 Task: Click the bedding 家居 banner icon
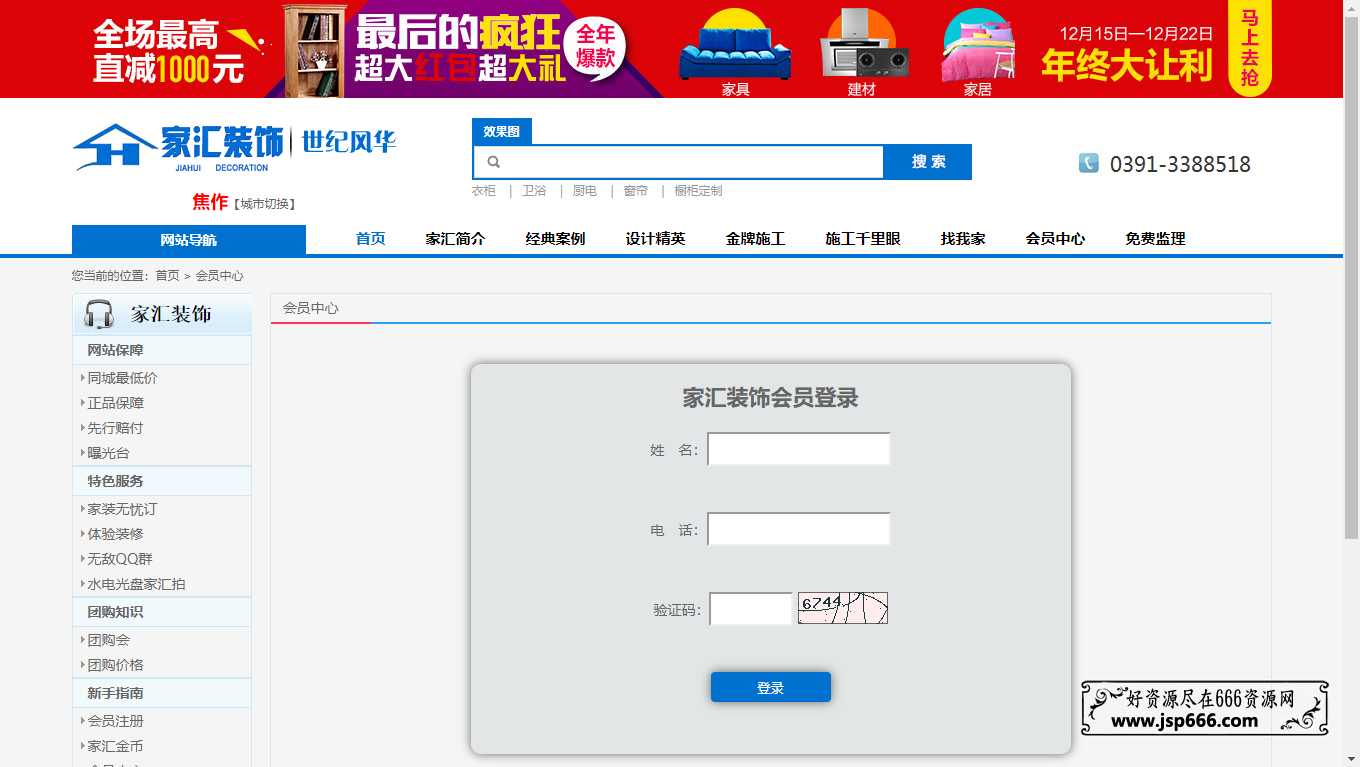click(x=977, y=50)
